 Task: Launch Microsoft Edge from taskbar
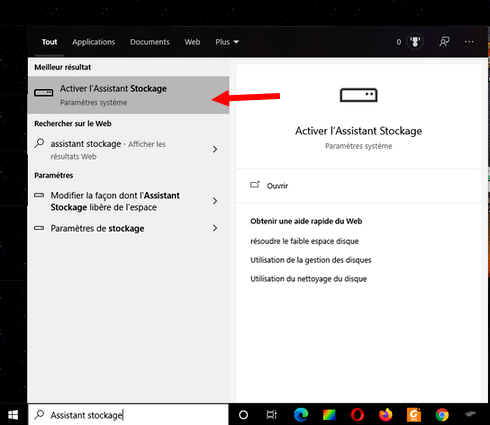point(301,415)
